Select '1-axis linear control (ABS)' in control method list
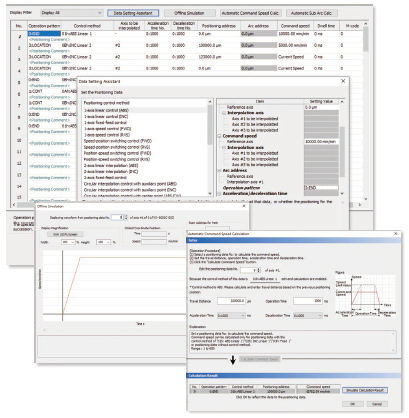Viewport: 409px width, 418px height. click(x=106, y=110)
